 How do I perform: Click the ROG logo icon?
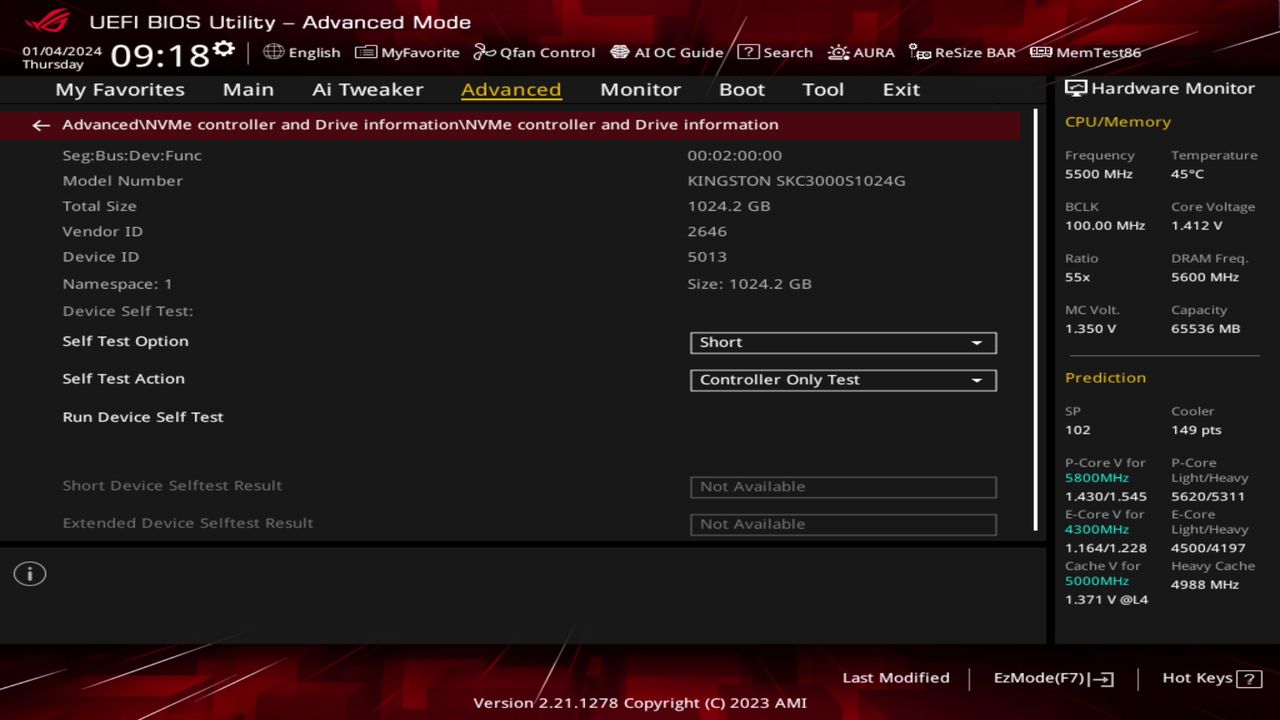pyautogui.click(x=48, y=20)
